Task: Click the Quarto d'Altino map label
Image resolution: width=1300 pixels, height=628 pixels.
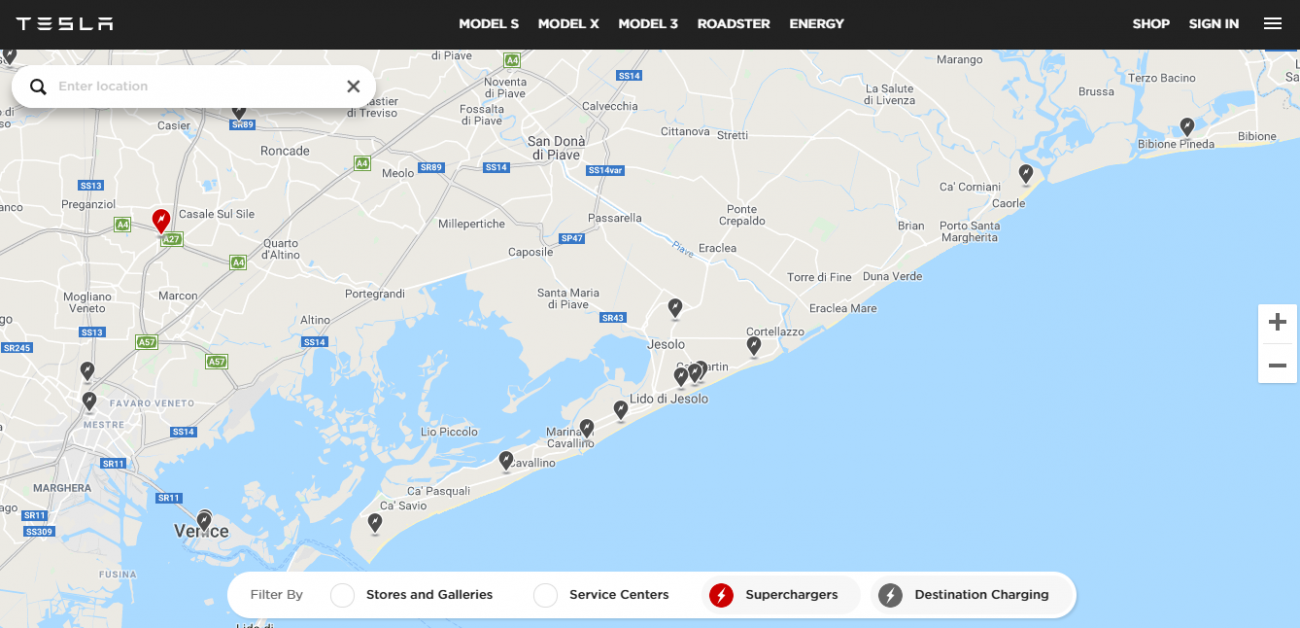Action: (x=281, y=249)
